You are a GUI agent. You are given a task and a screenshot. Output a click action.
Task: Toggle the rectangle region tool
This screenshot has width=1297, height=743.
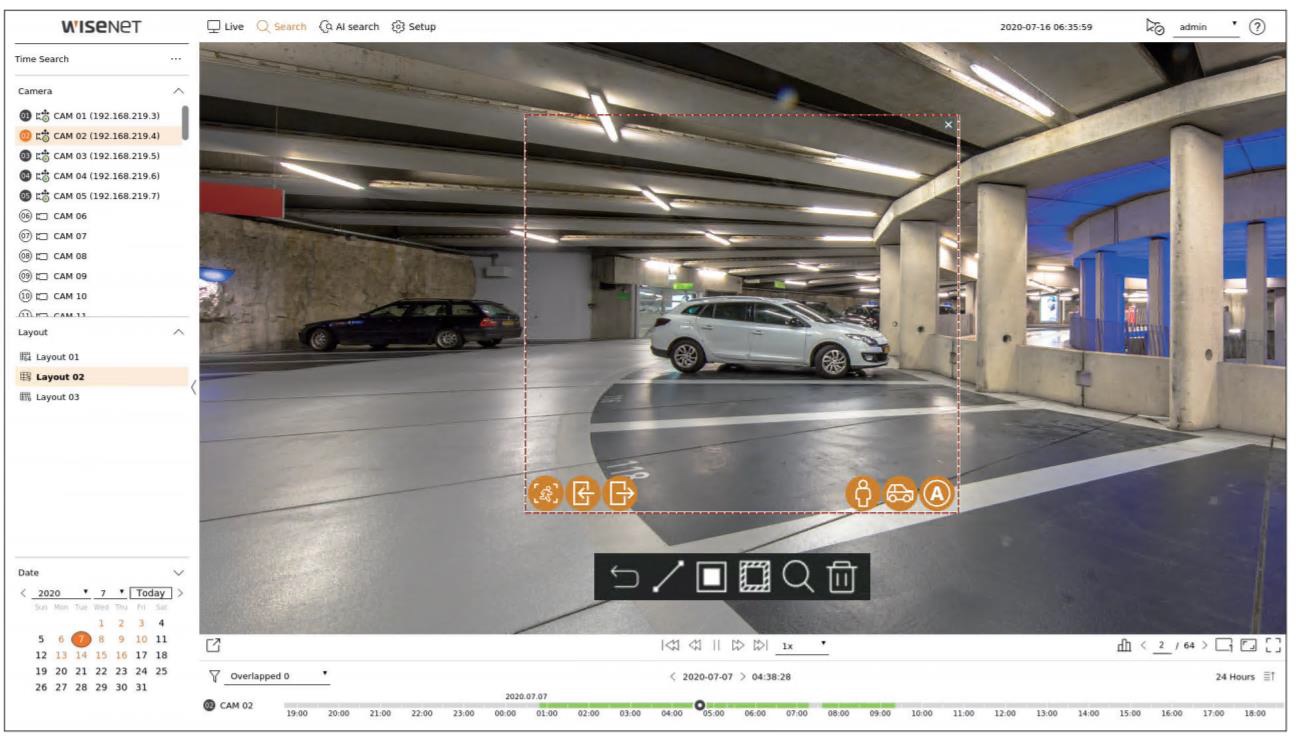[x=712, y=577]
